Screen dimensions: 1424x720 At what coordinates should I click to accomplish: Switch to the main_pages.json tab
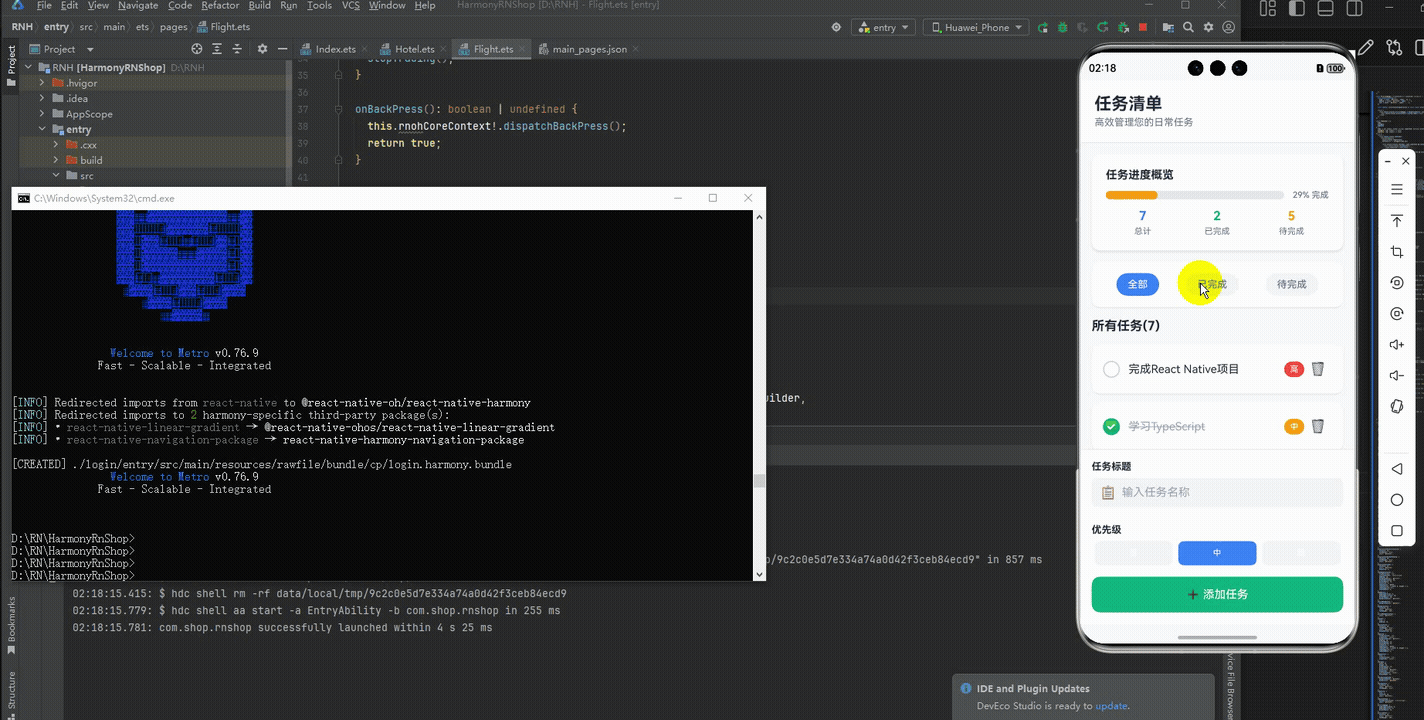[x=590, y=49]
